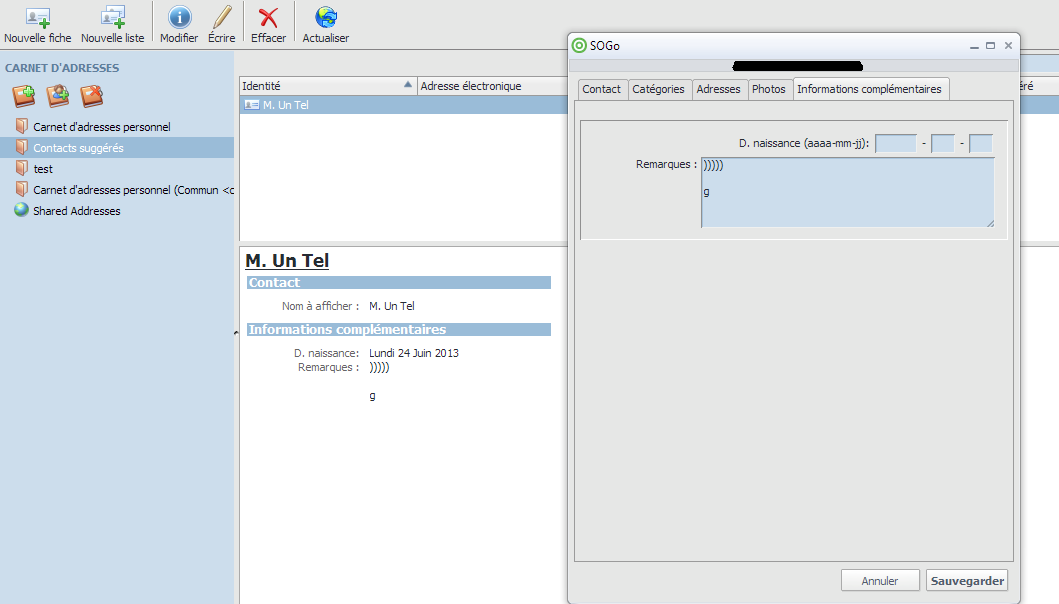
Task: Refresh the list with Actualiser
Action: (326, 18)
